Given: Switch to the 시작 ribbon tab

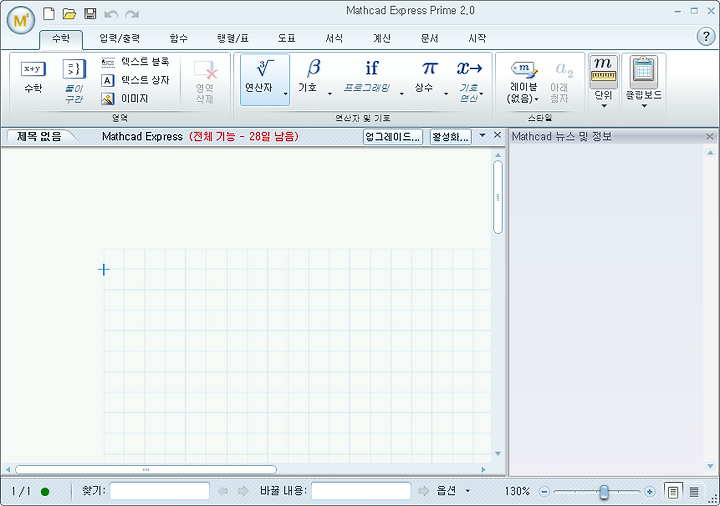Looking at the screenshot, I should coord(477,39).
